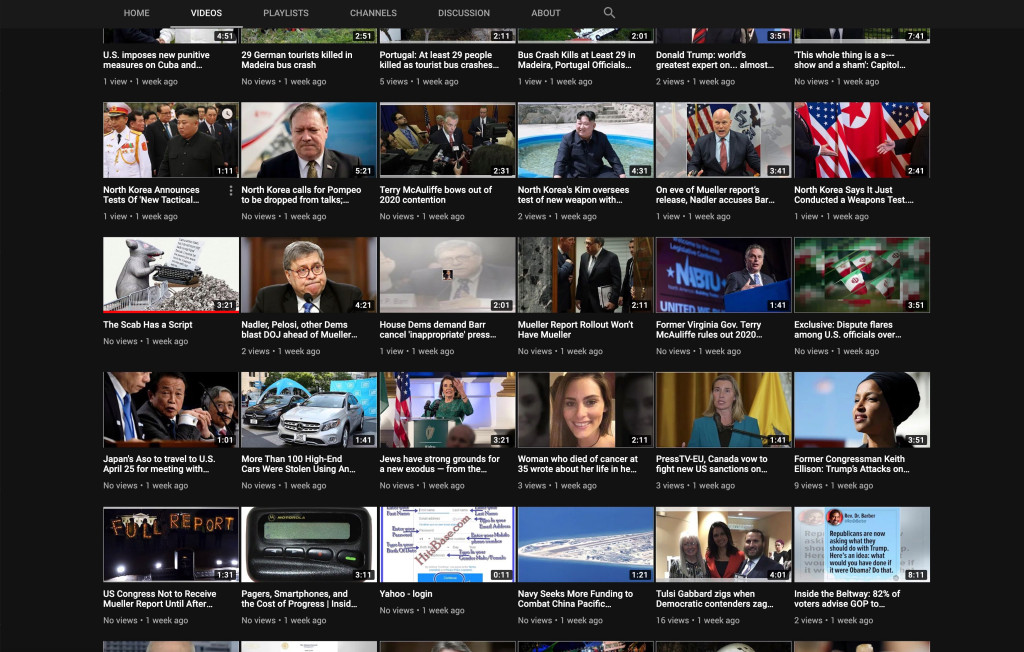Click title 'Nadler, Pelosi, other Dems blast DOJ'
Viewport: 1024px width, 652px height.
pos(299,329)
